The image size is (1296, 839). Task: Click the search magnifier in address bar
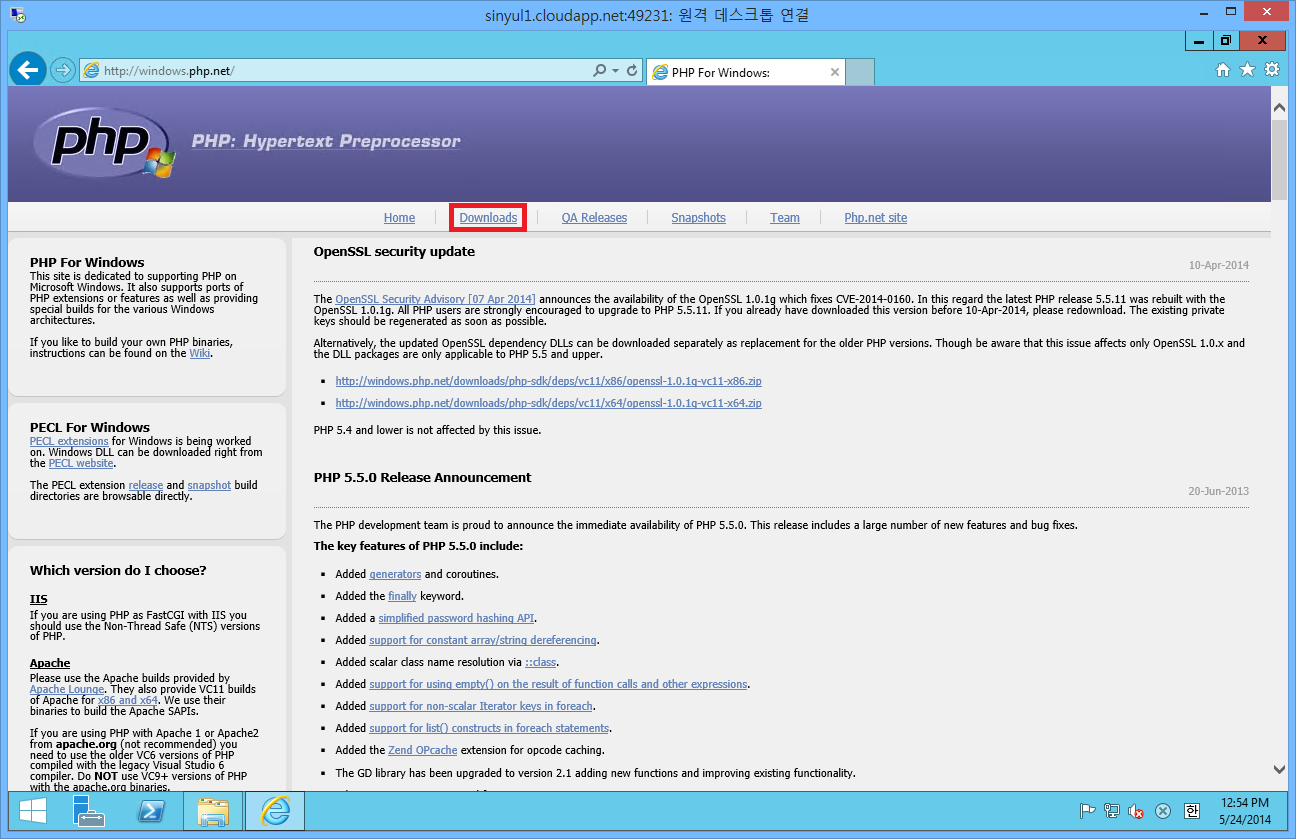[599, 71]
